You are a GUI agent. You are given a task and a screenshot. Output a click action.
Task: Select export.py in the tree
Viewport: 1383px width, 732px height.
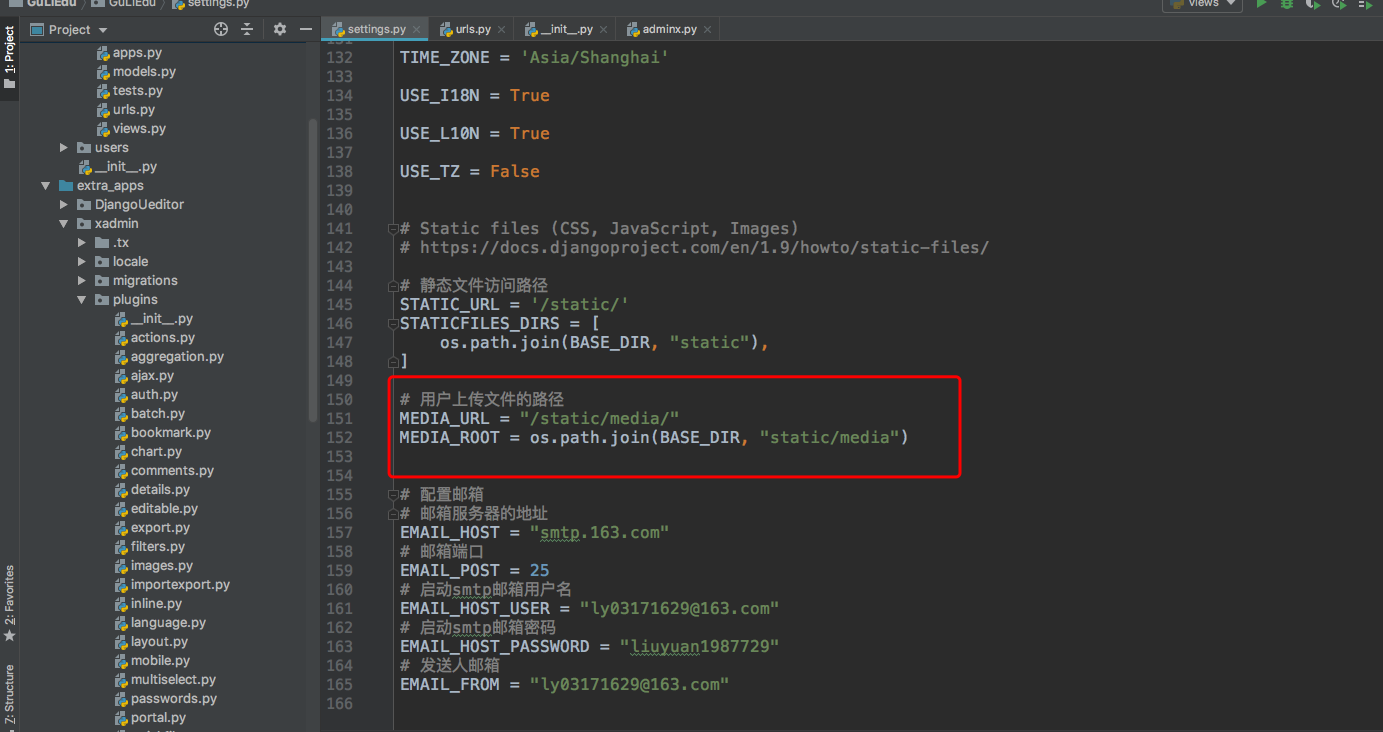tap(152, 528)
